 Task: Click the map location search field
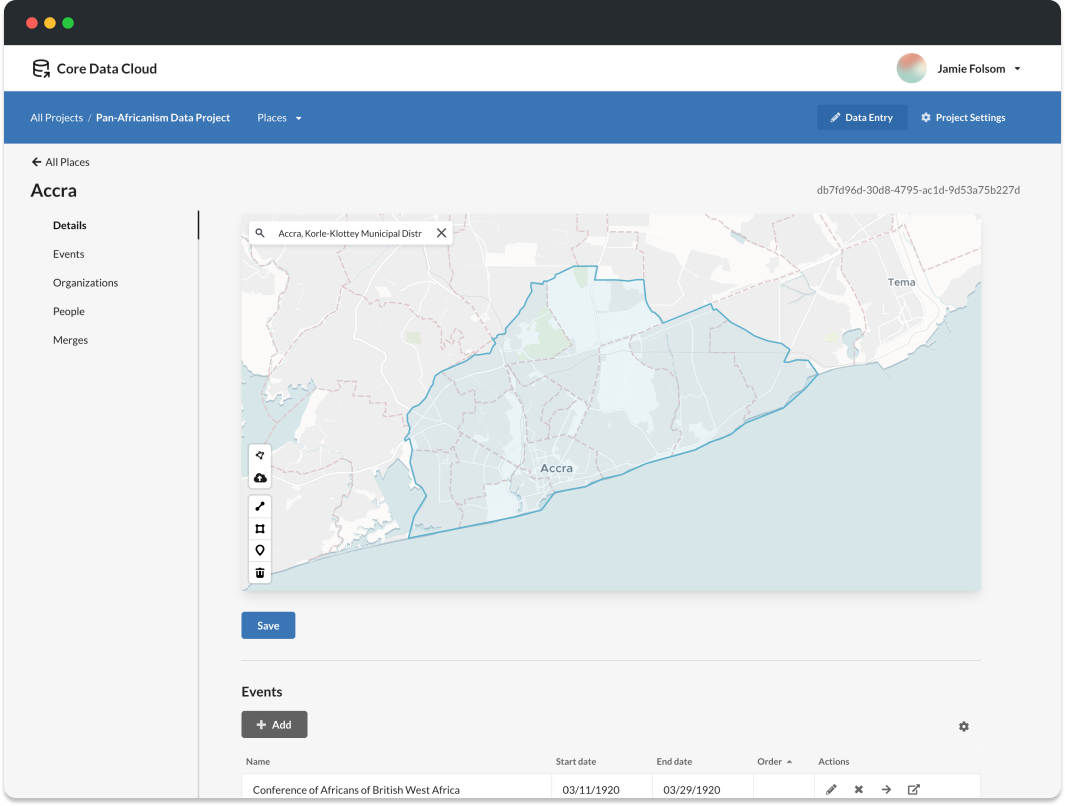(x=349, y=233)
